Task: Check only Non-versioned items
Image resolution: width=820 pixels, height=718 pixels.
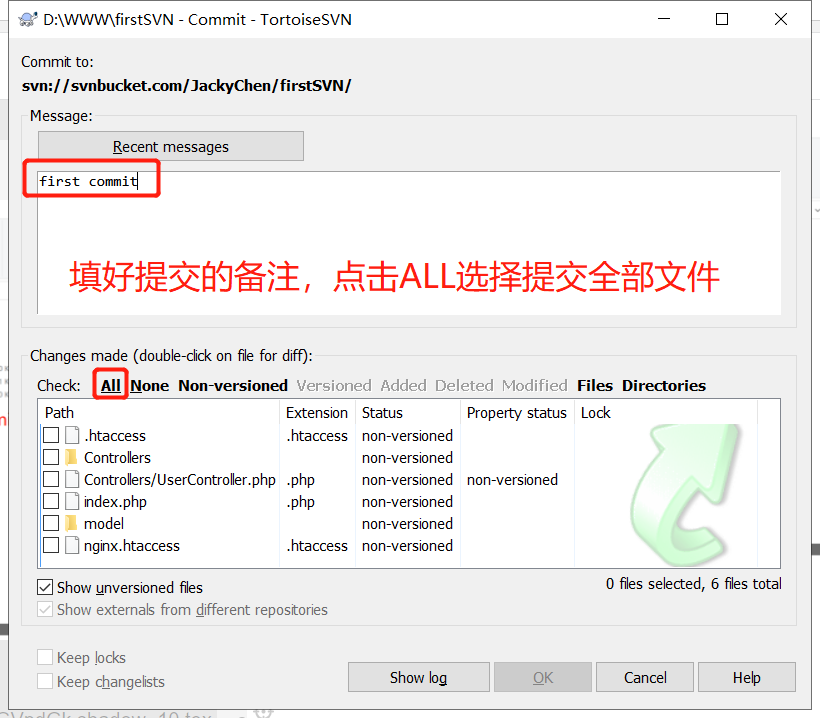Action: click(233, 385)
